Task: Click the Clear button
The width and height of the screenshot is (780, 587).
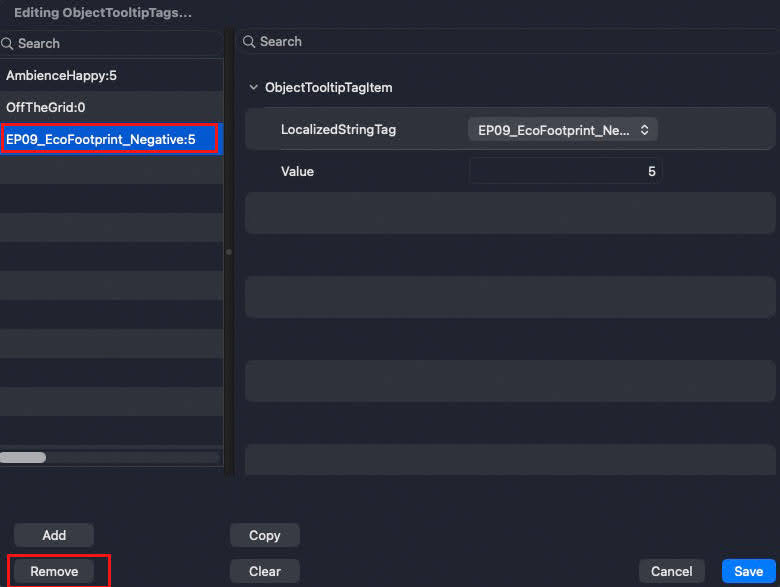Action: (265, 571)
